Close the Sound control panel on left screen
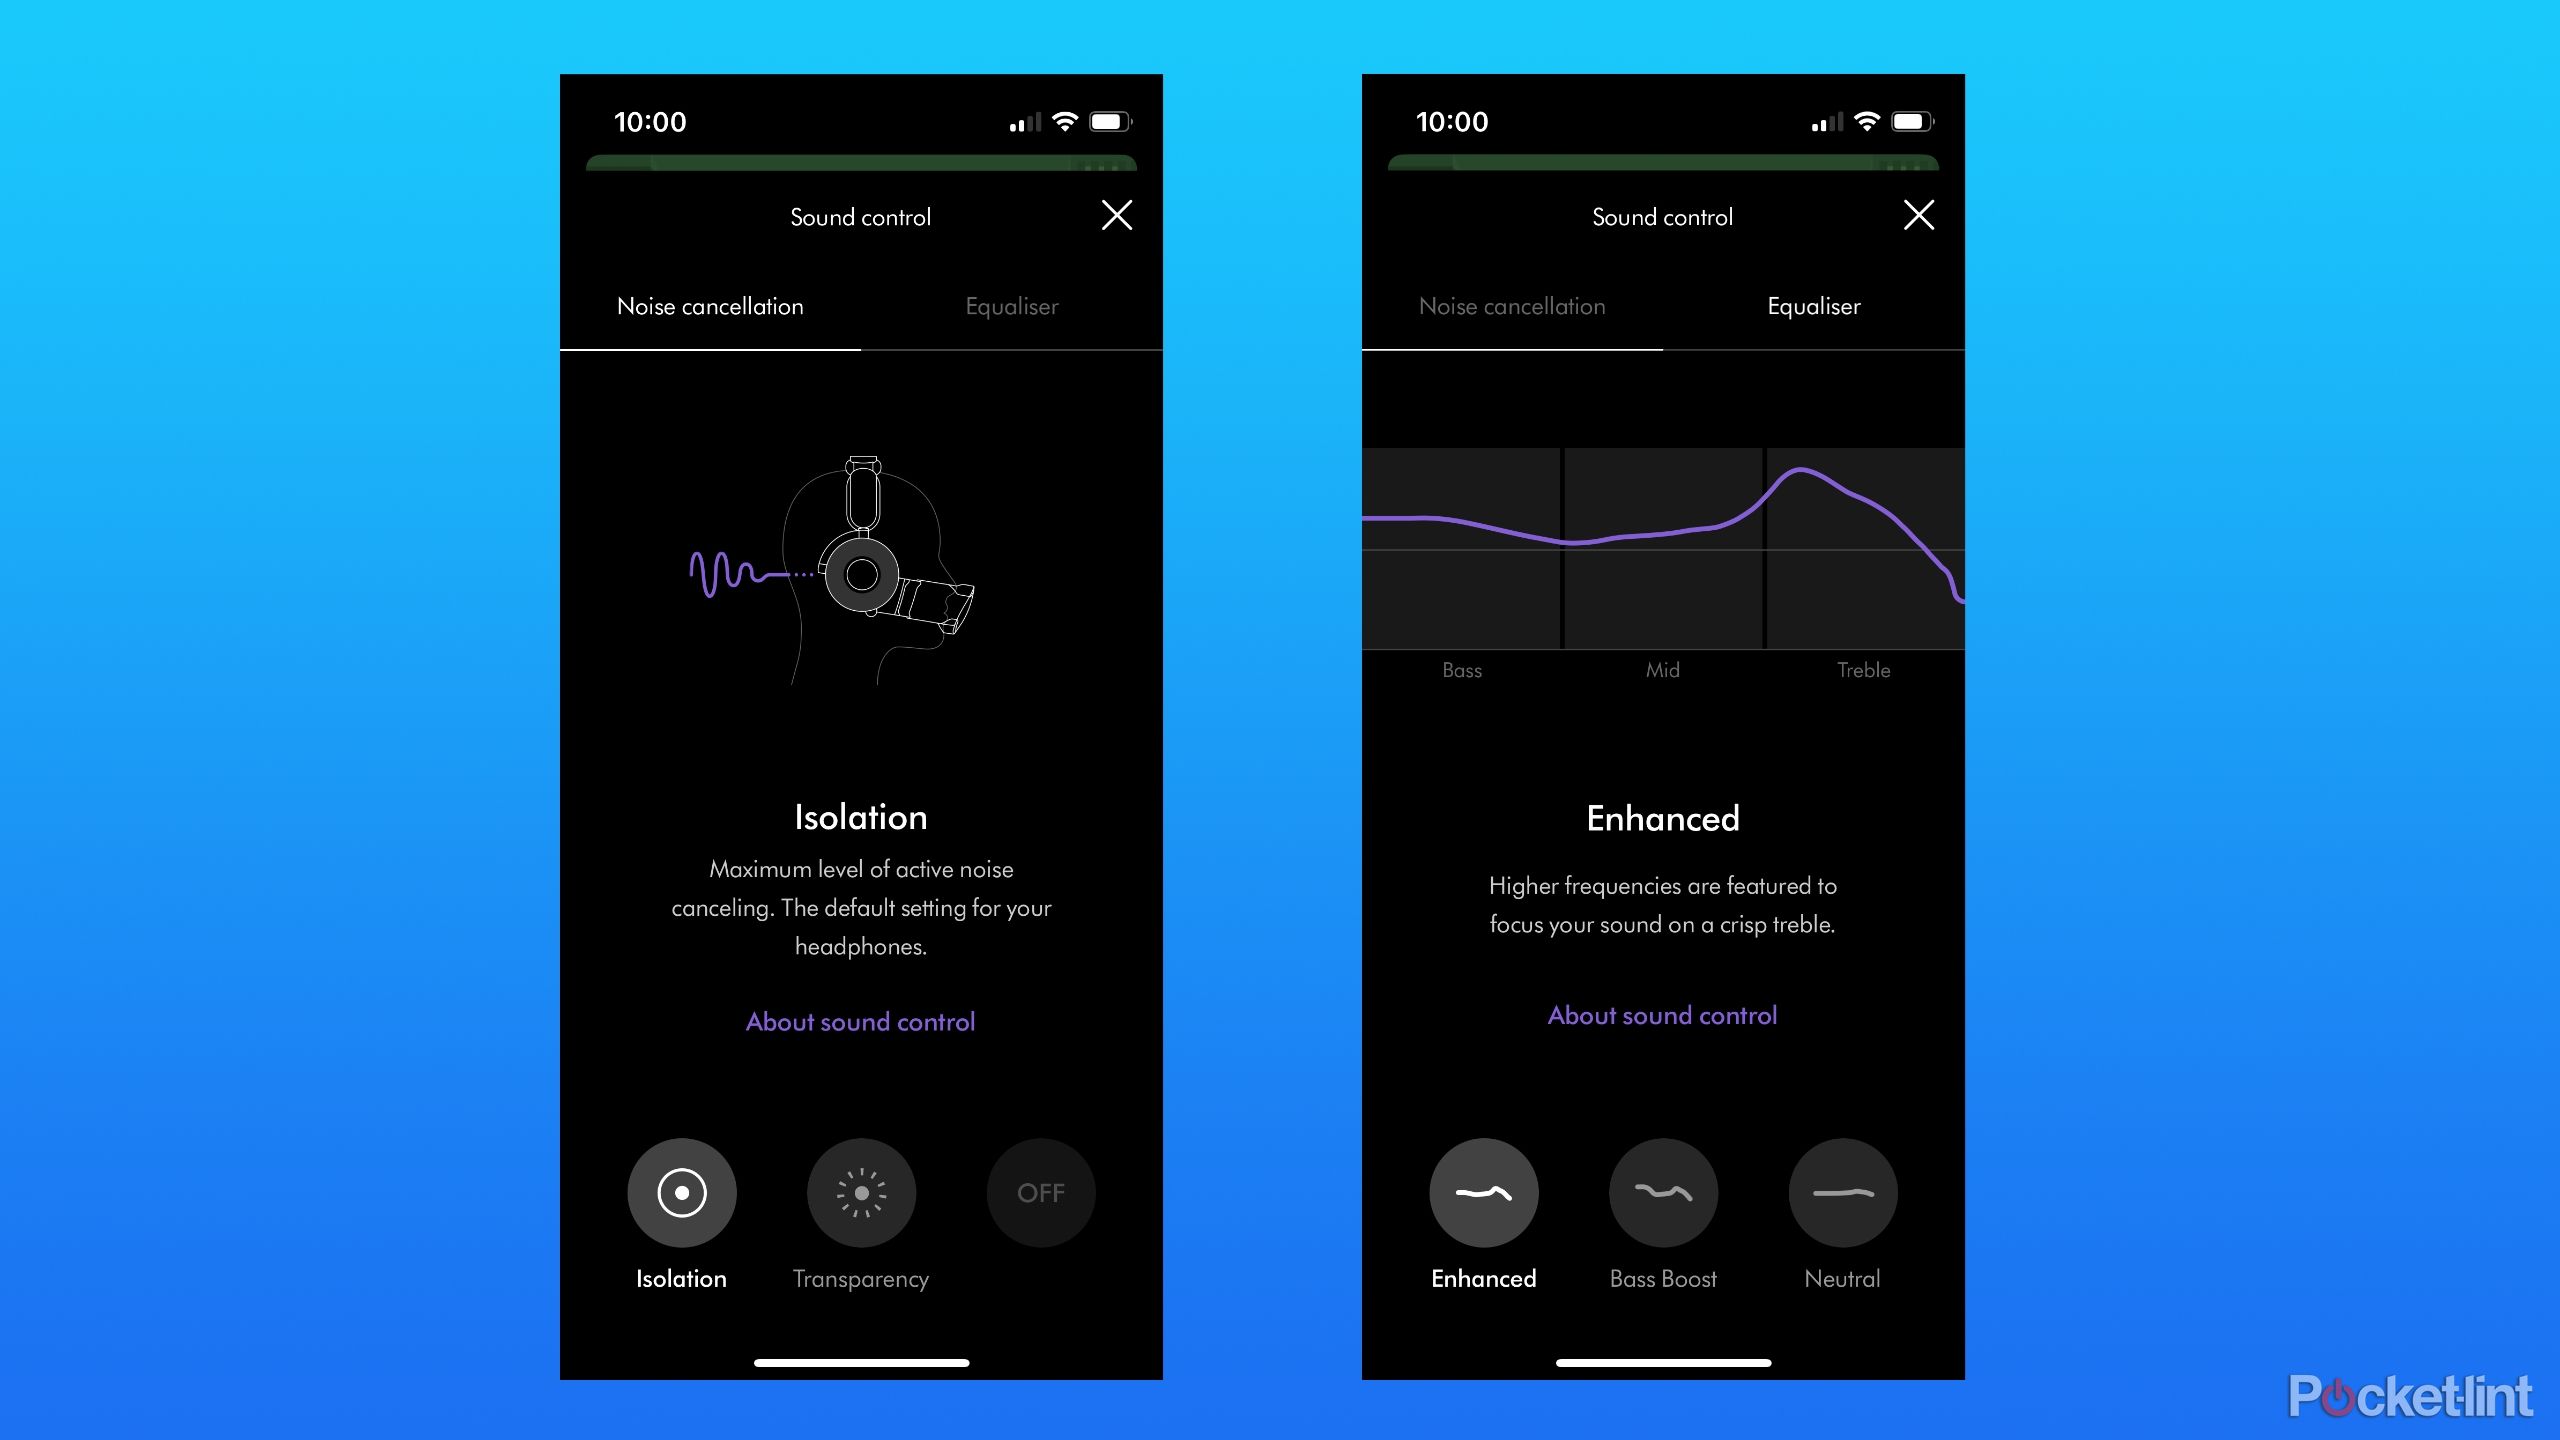Image resolution: width=2560 pixels, height=1440 pixels. click(x=1116, y=215)
